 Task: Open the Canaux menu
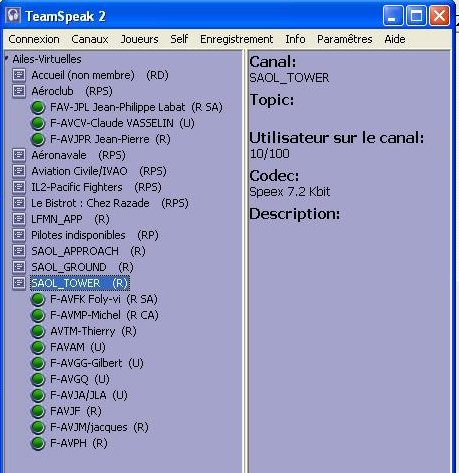pyautogui.click(x=90, y=39)
